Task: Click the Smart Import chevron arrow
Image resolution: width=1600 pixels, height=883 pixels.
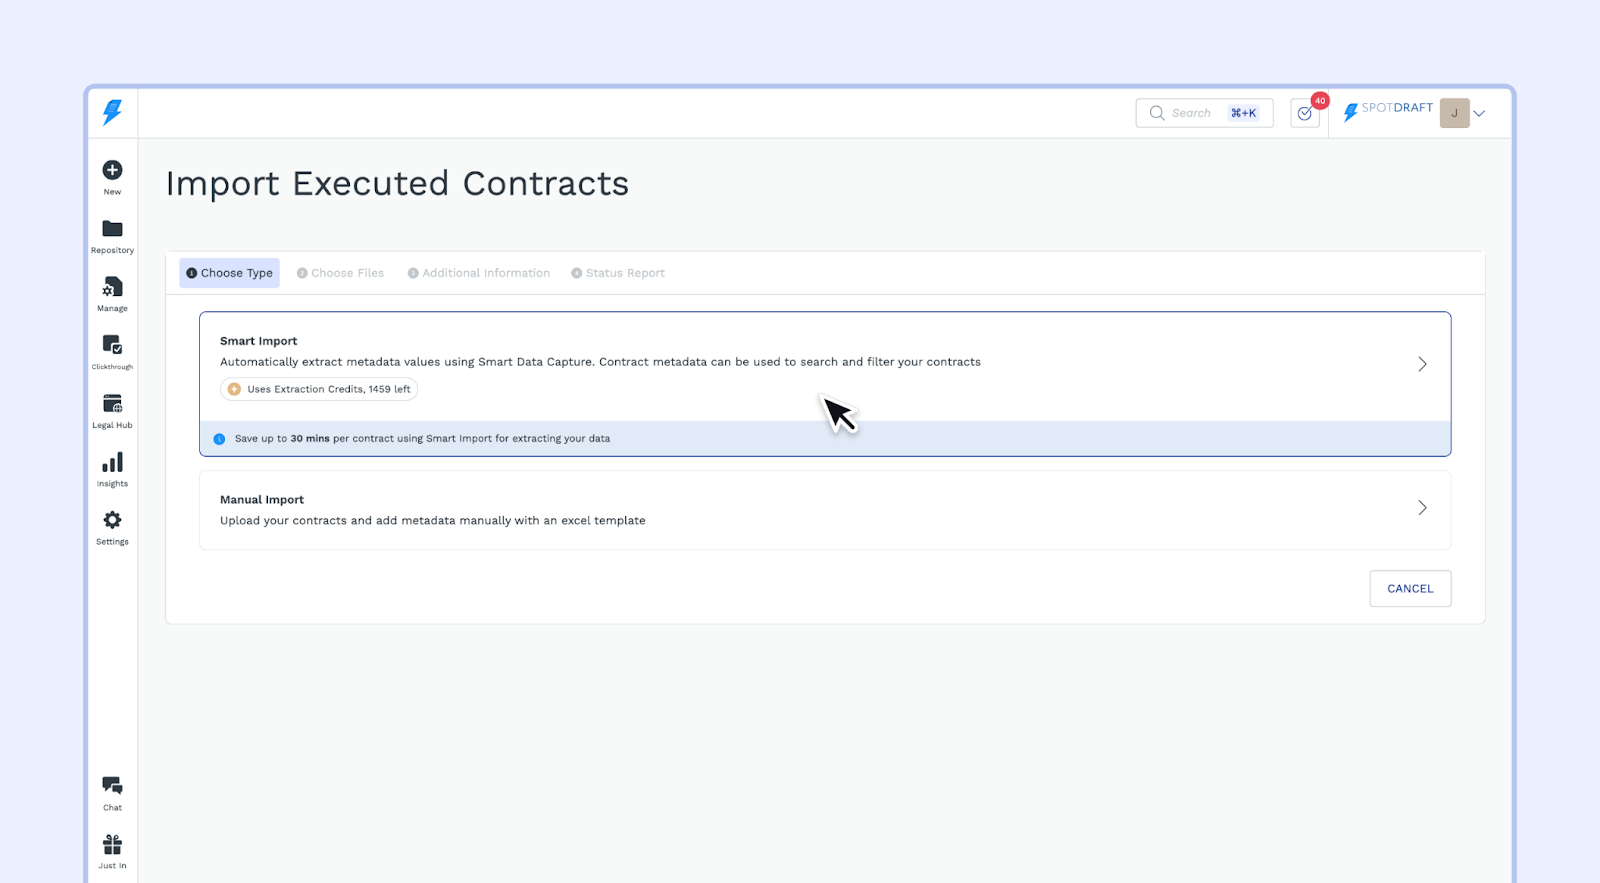Action: point(1422,364)
